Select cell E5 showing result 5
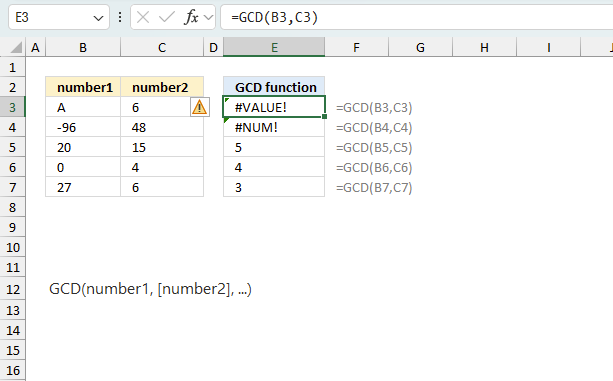The height and width of the screenshot is (381, 613). click(274, 147)
